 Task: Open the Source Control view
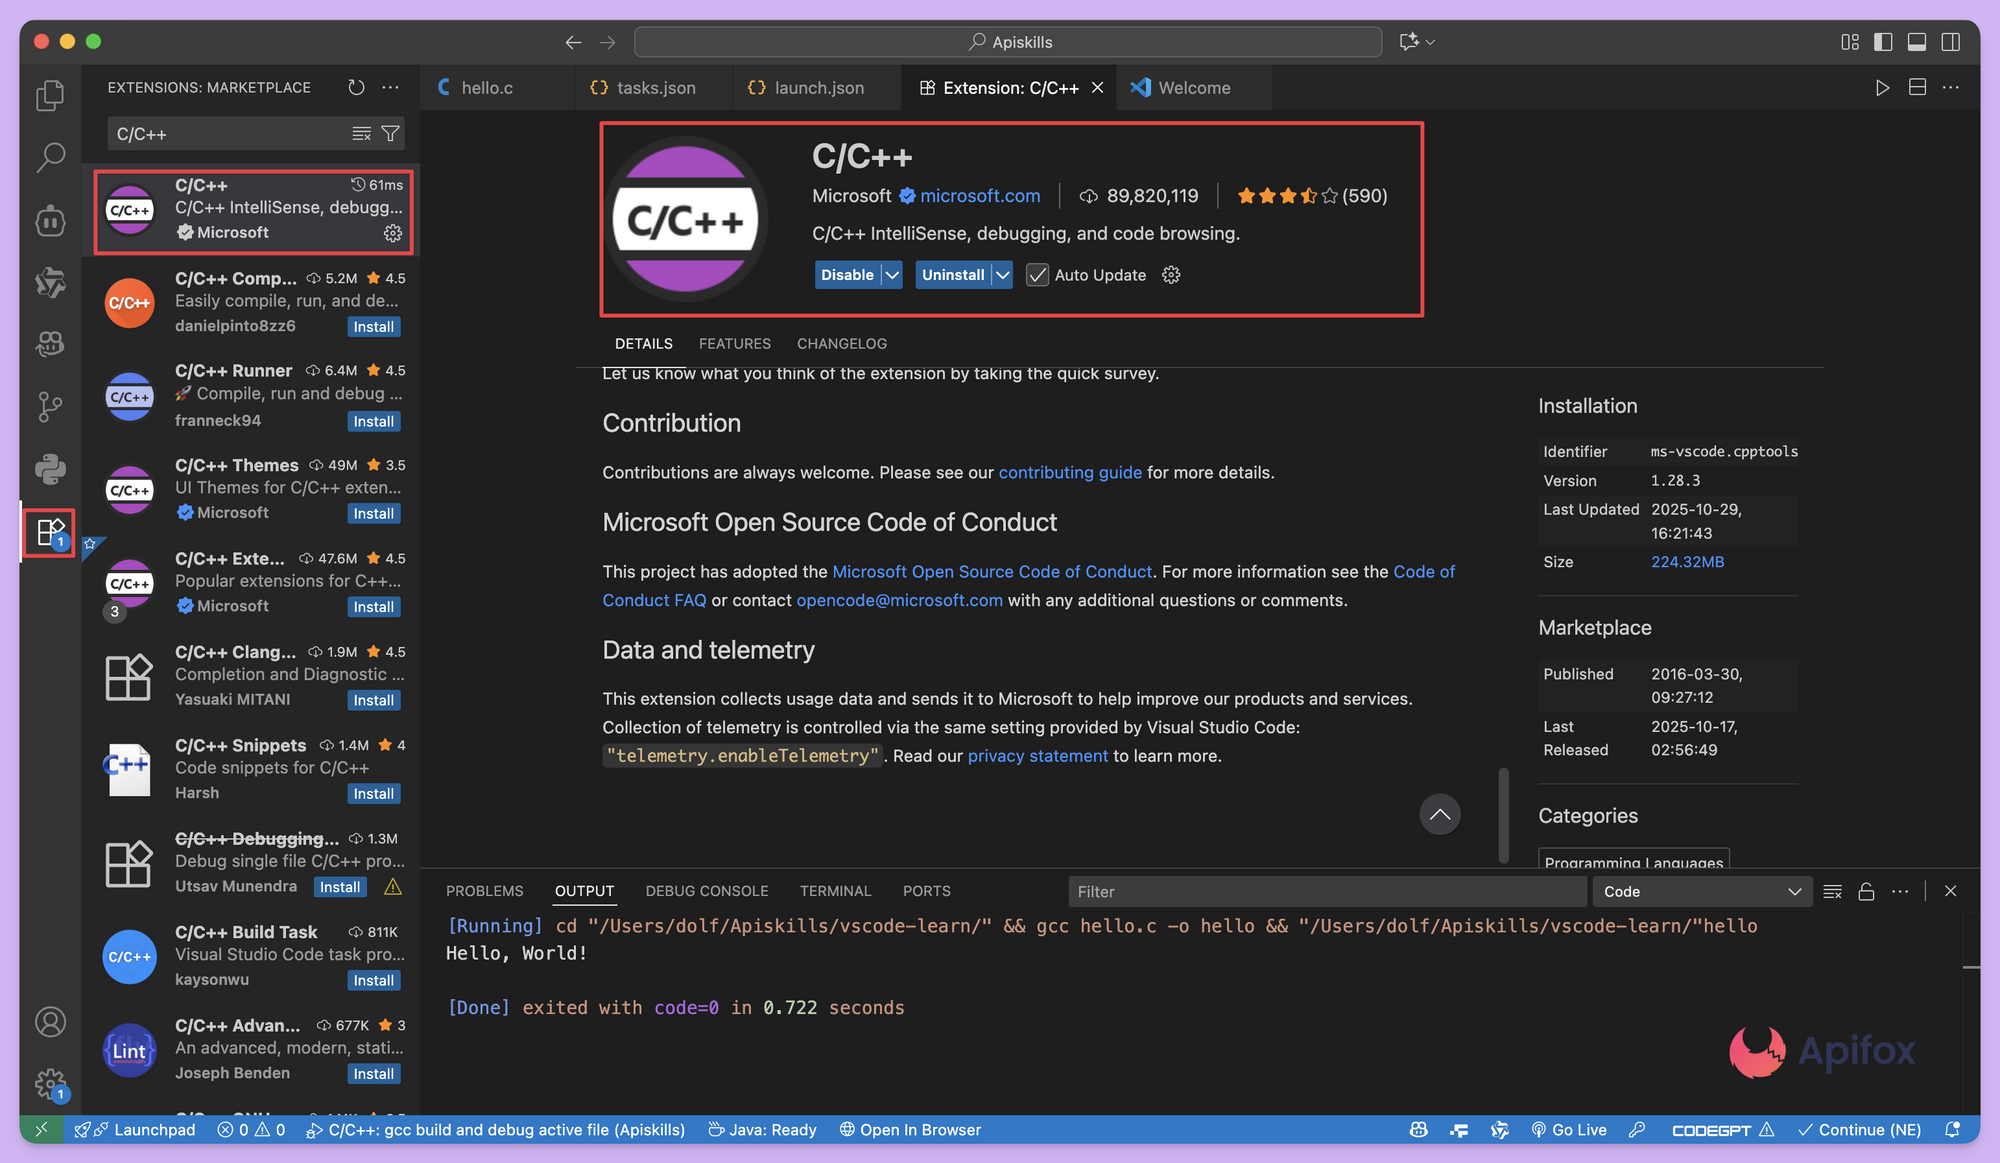point(50,406)
